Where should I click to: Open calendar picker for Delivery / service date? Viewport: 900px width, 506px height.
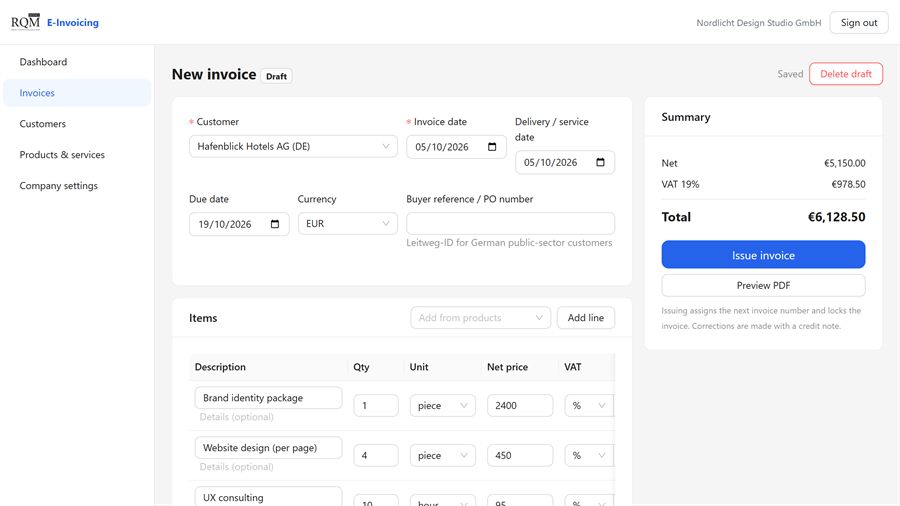pyautogui.click(x=600, y=162)
